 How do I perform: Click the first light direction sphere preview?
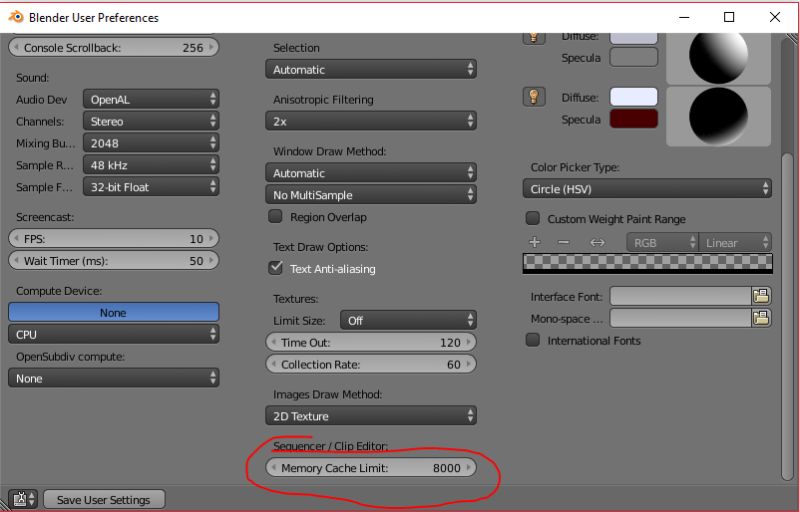pyautogui.click(x=718, y=57)
